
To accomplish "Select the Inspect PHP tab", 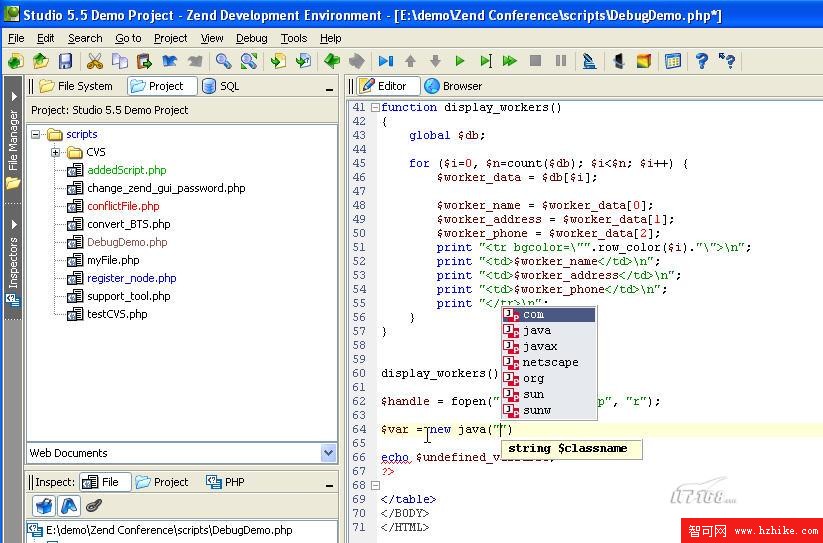I will click(x=226, y=482).
